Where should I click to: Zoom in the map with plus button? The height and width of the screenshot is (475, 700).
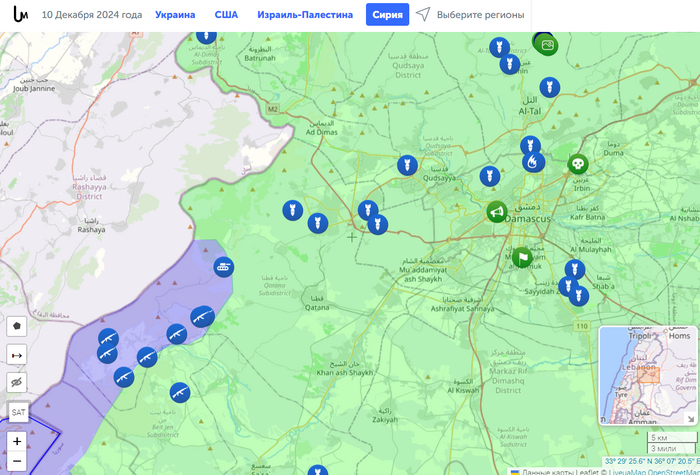tap(17, 441)
